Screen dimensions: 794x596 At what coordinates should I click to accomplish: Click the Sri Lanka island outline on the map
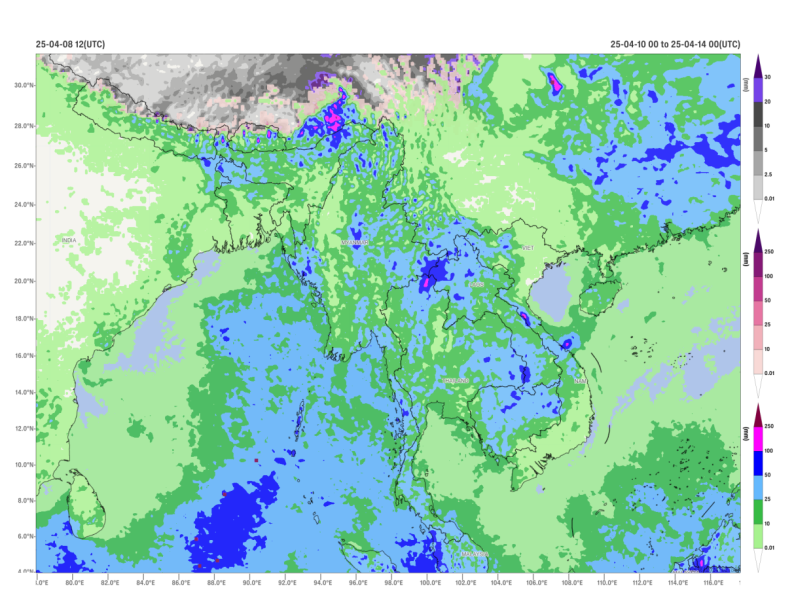(85, 504)
